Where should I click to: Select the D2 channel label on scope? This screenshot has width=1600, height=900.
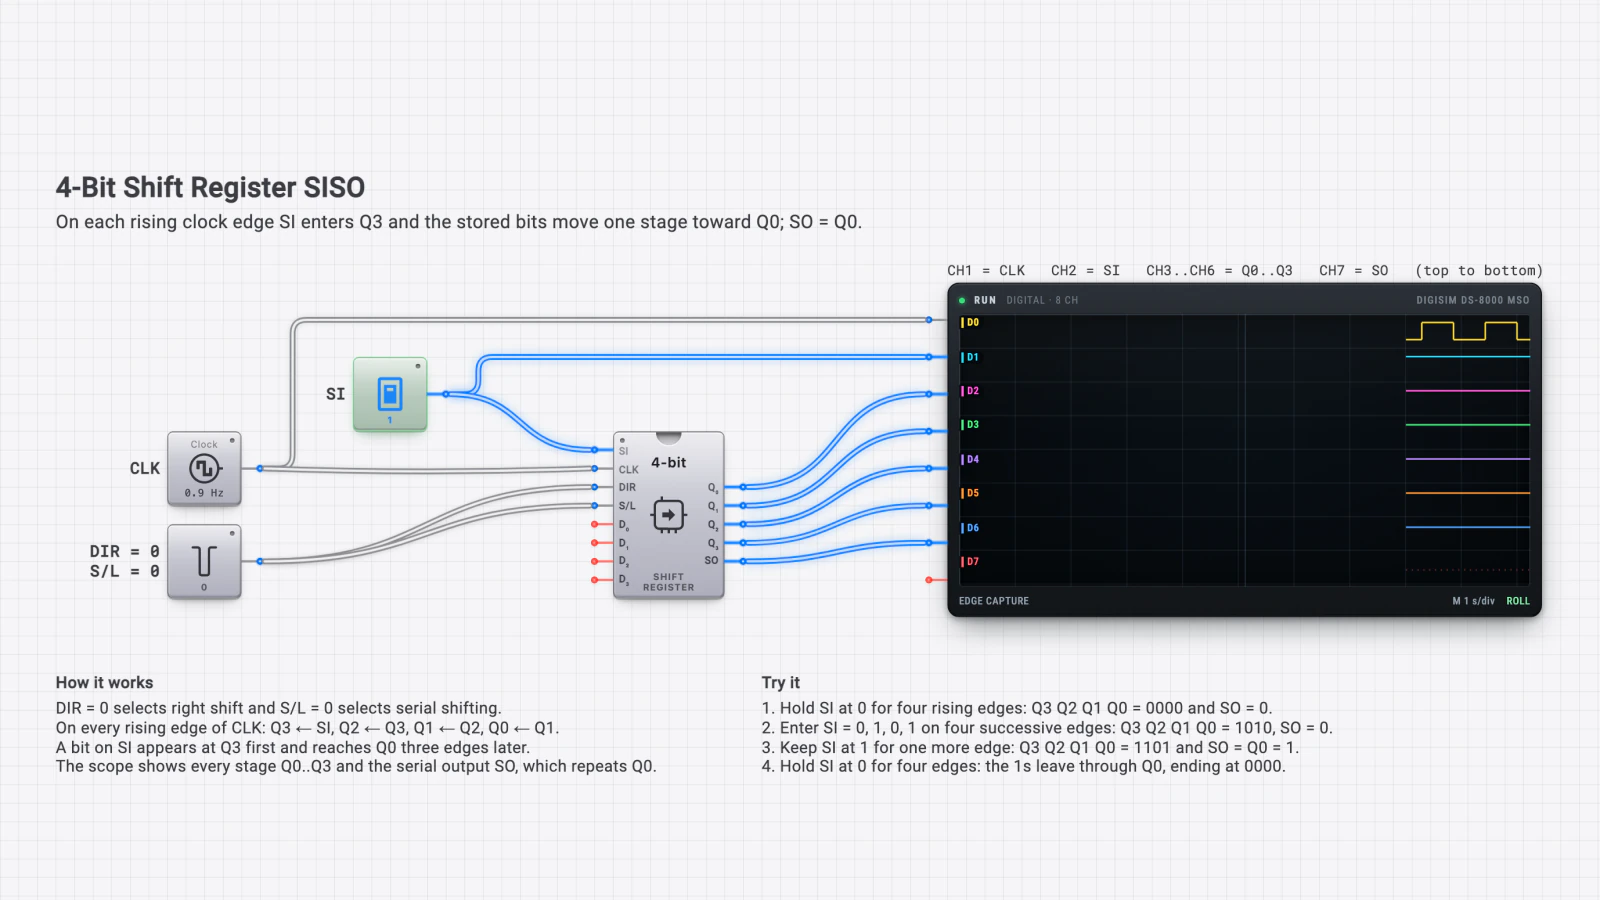[971, 391]
